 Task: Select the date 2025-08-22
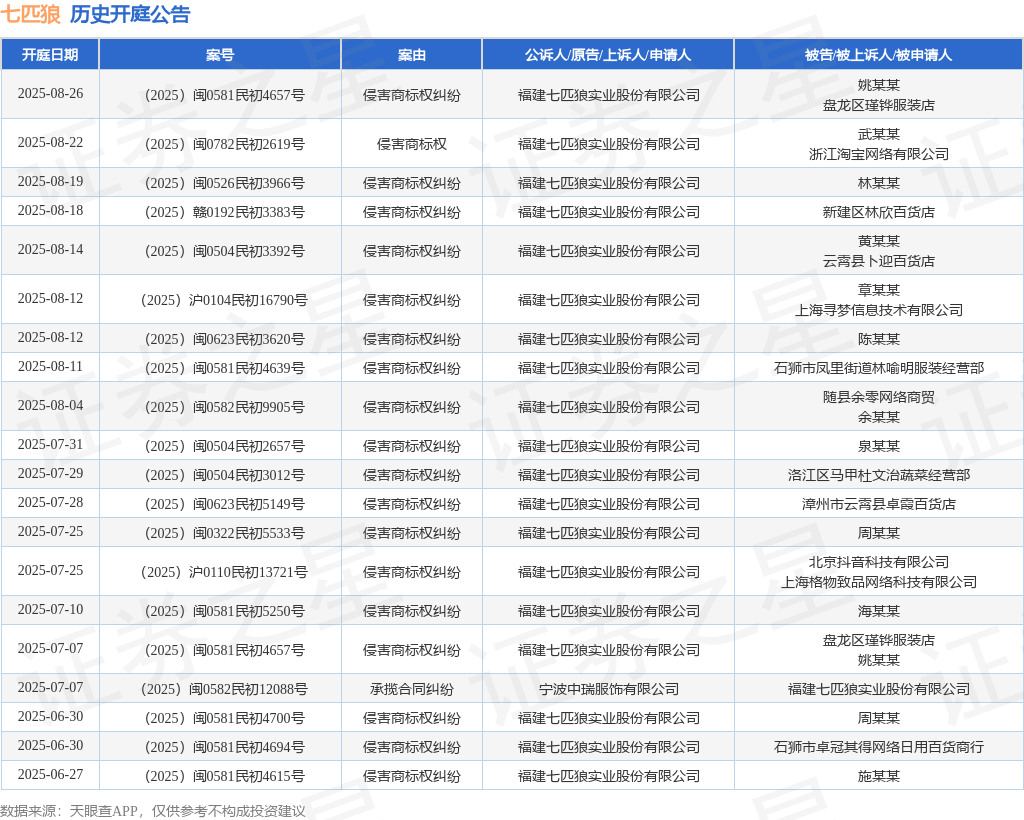coord(50,142)
